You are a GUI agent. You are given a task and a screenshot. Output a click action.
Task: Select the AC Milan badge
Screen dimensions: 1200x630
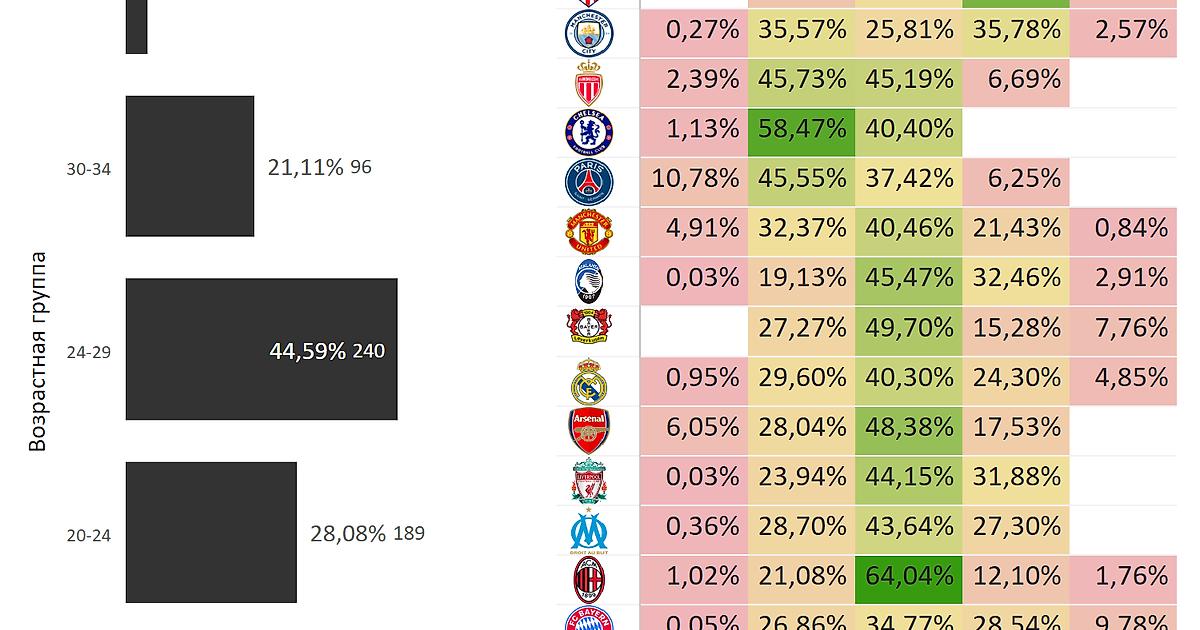click(588, 579)
